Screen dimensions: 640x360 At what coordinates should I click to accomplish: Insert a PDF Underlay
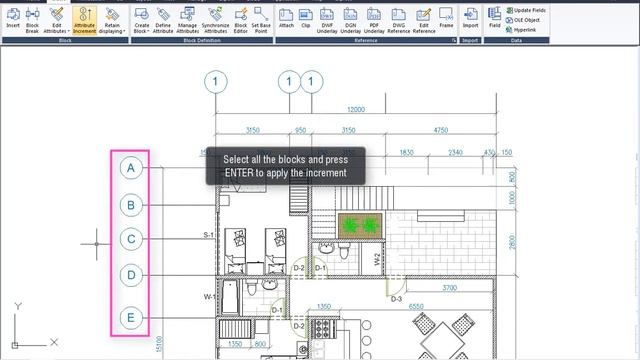374,20
